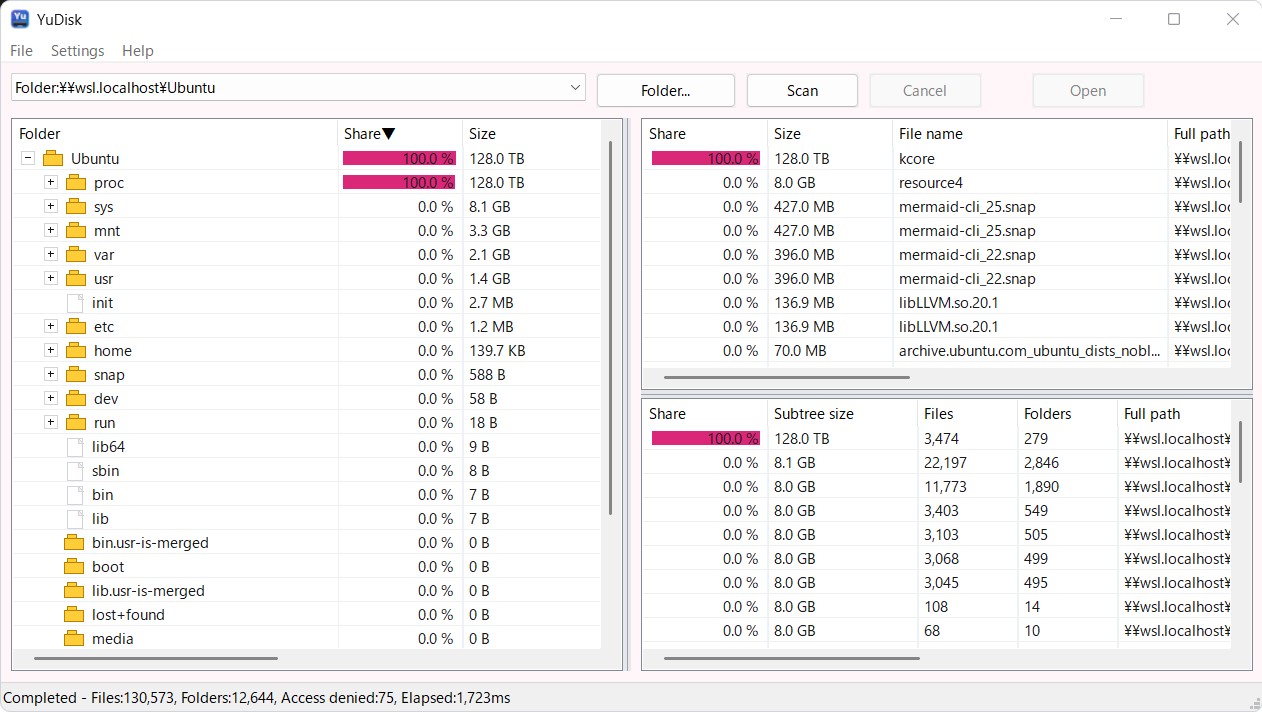Image resolution: width=1262 pixels, height=712 pixels.
Task: Click the usr folder icon
Action: (76, 278)
